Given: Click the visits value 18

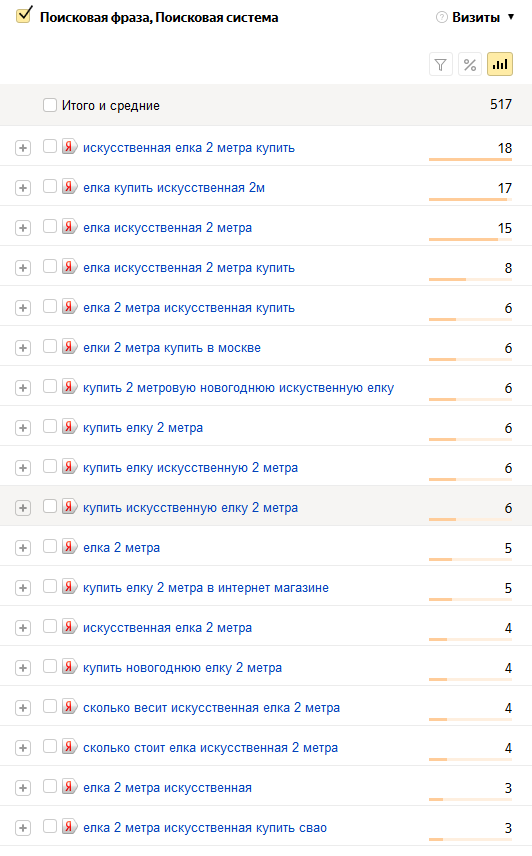Looking at the screenshot, I should 505,148.
